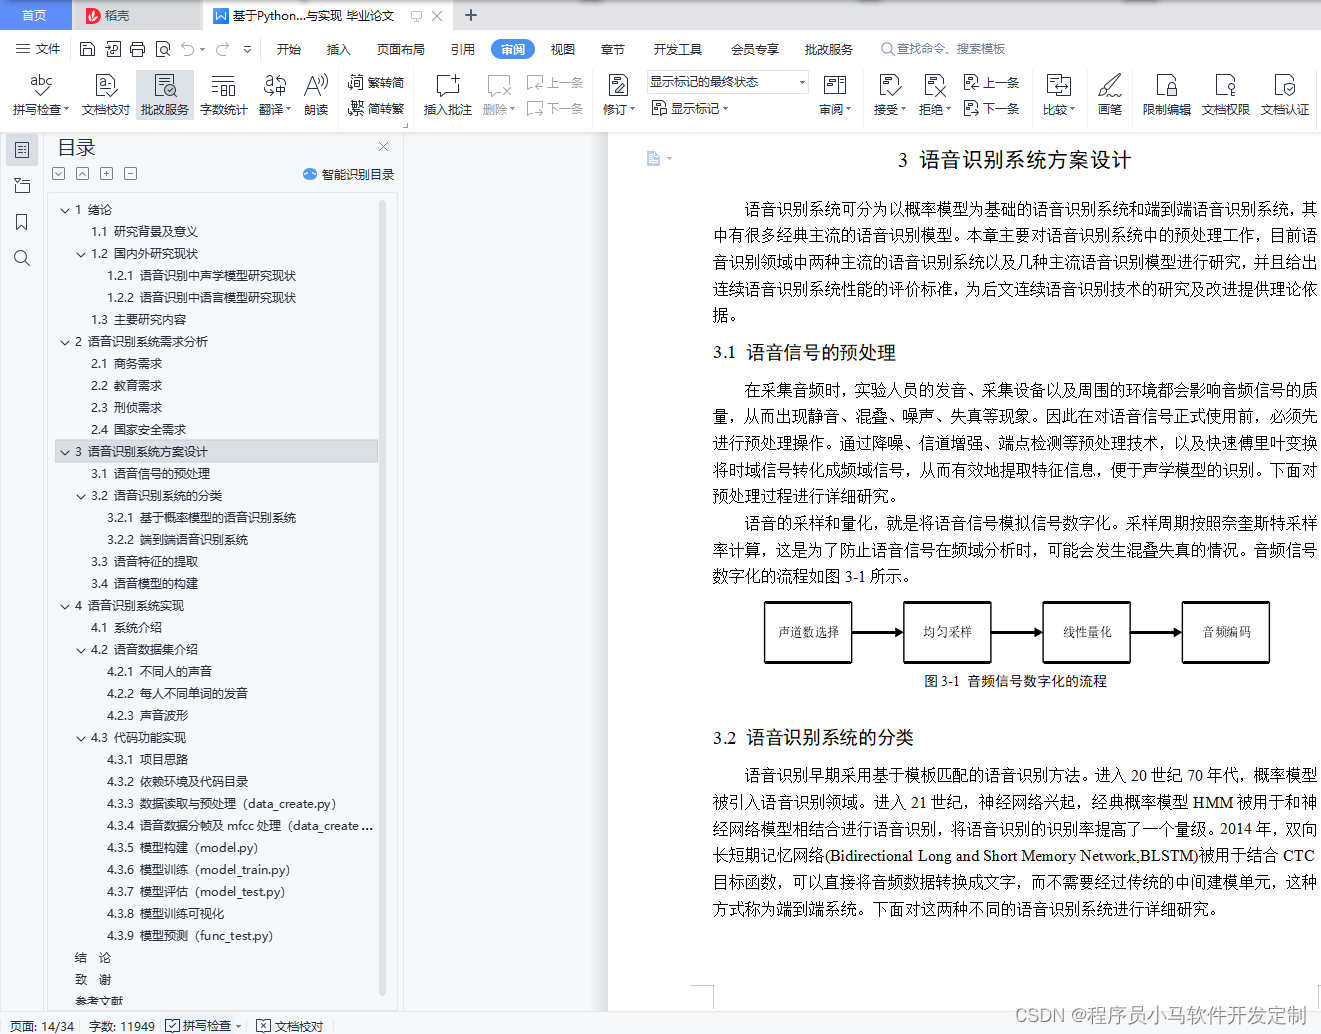Viewport: 1321px width, 1034px height.
Task: Open the 显示标记 dropdown
Action: [x=690, y=108]
